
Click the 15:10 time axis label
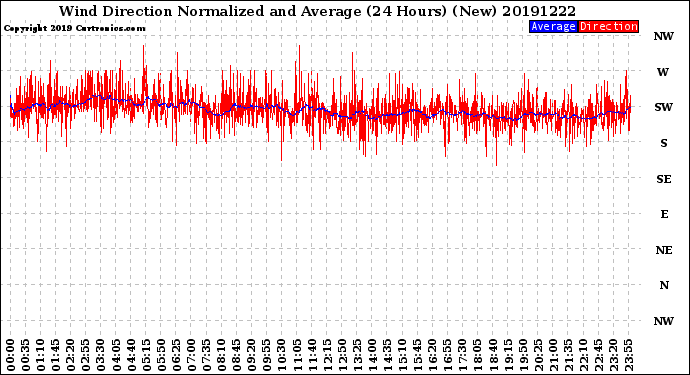click(x=402, y=355)
